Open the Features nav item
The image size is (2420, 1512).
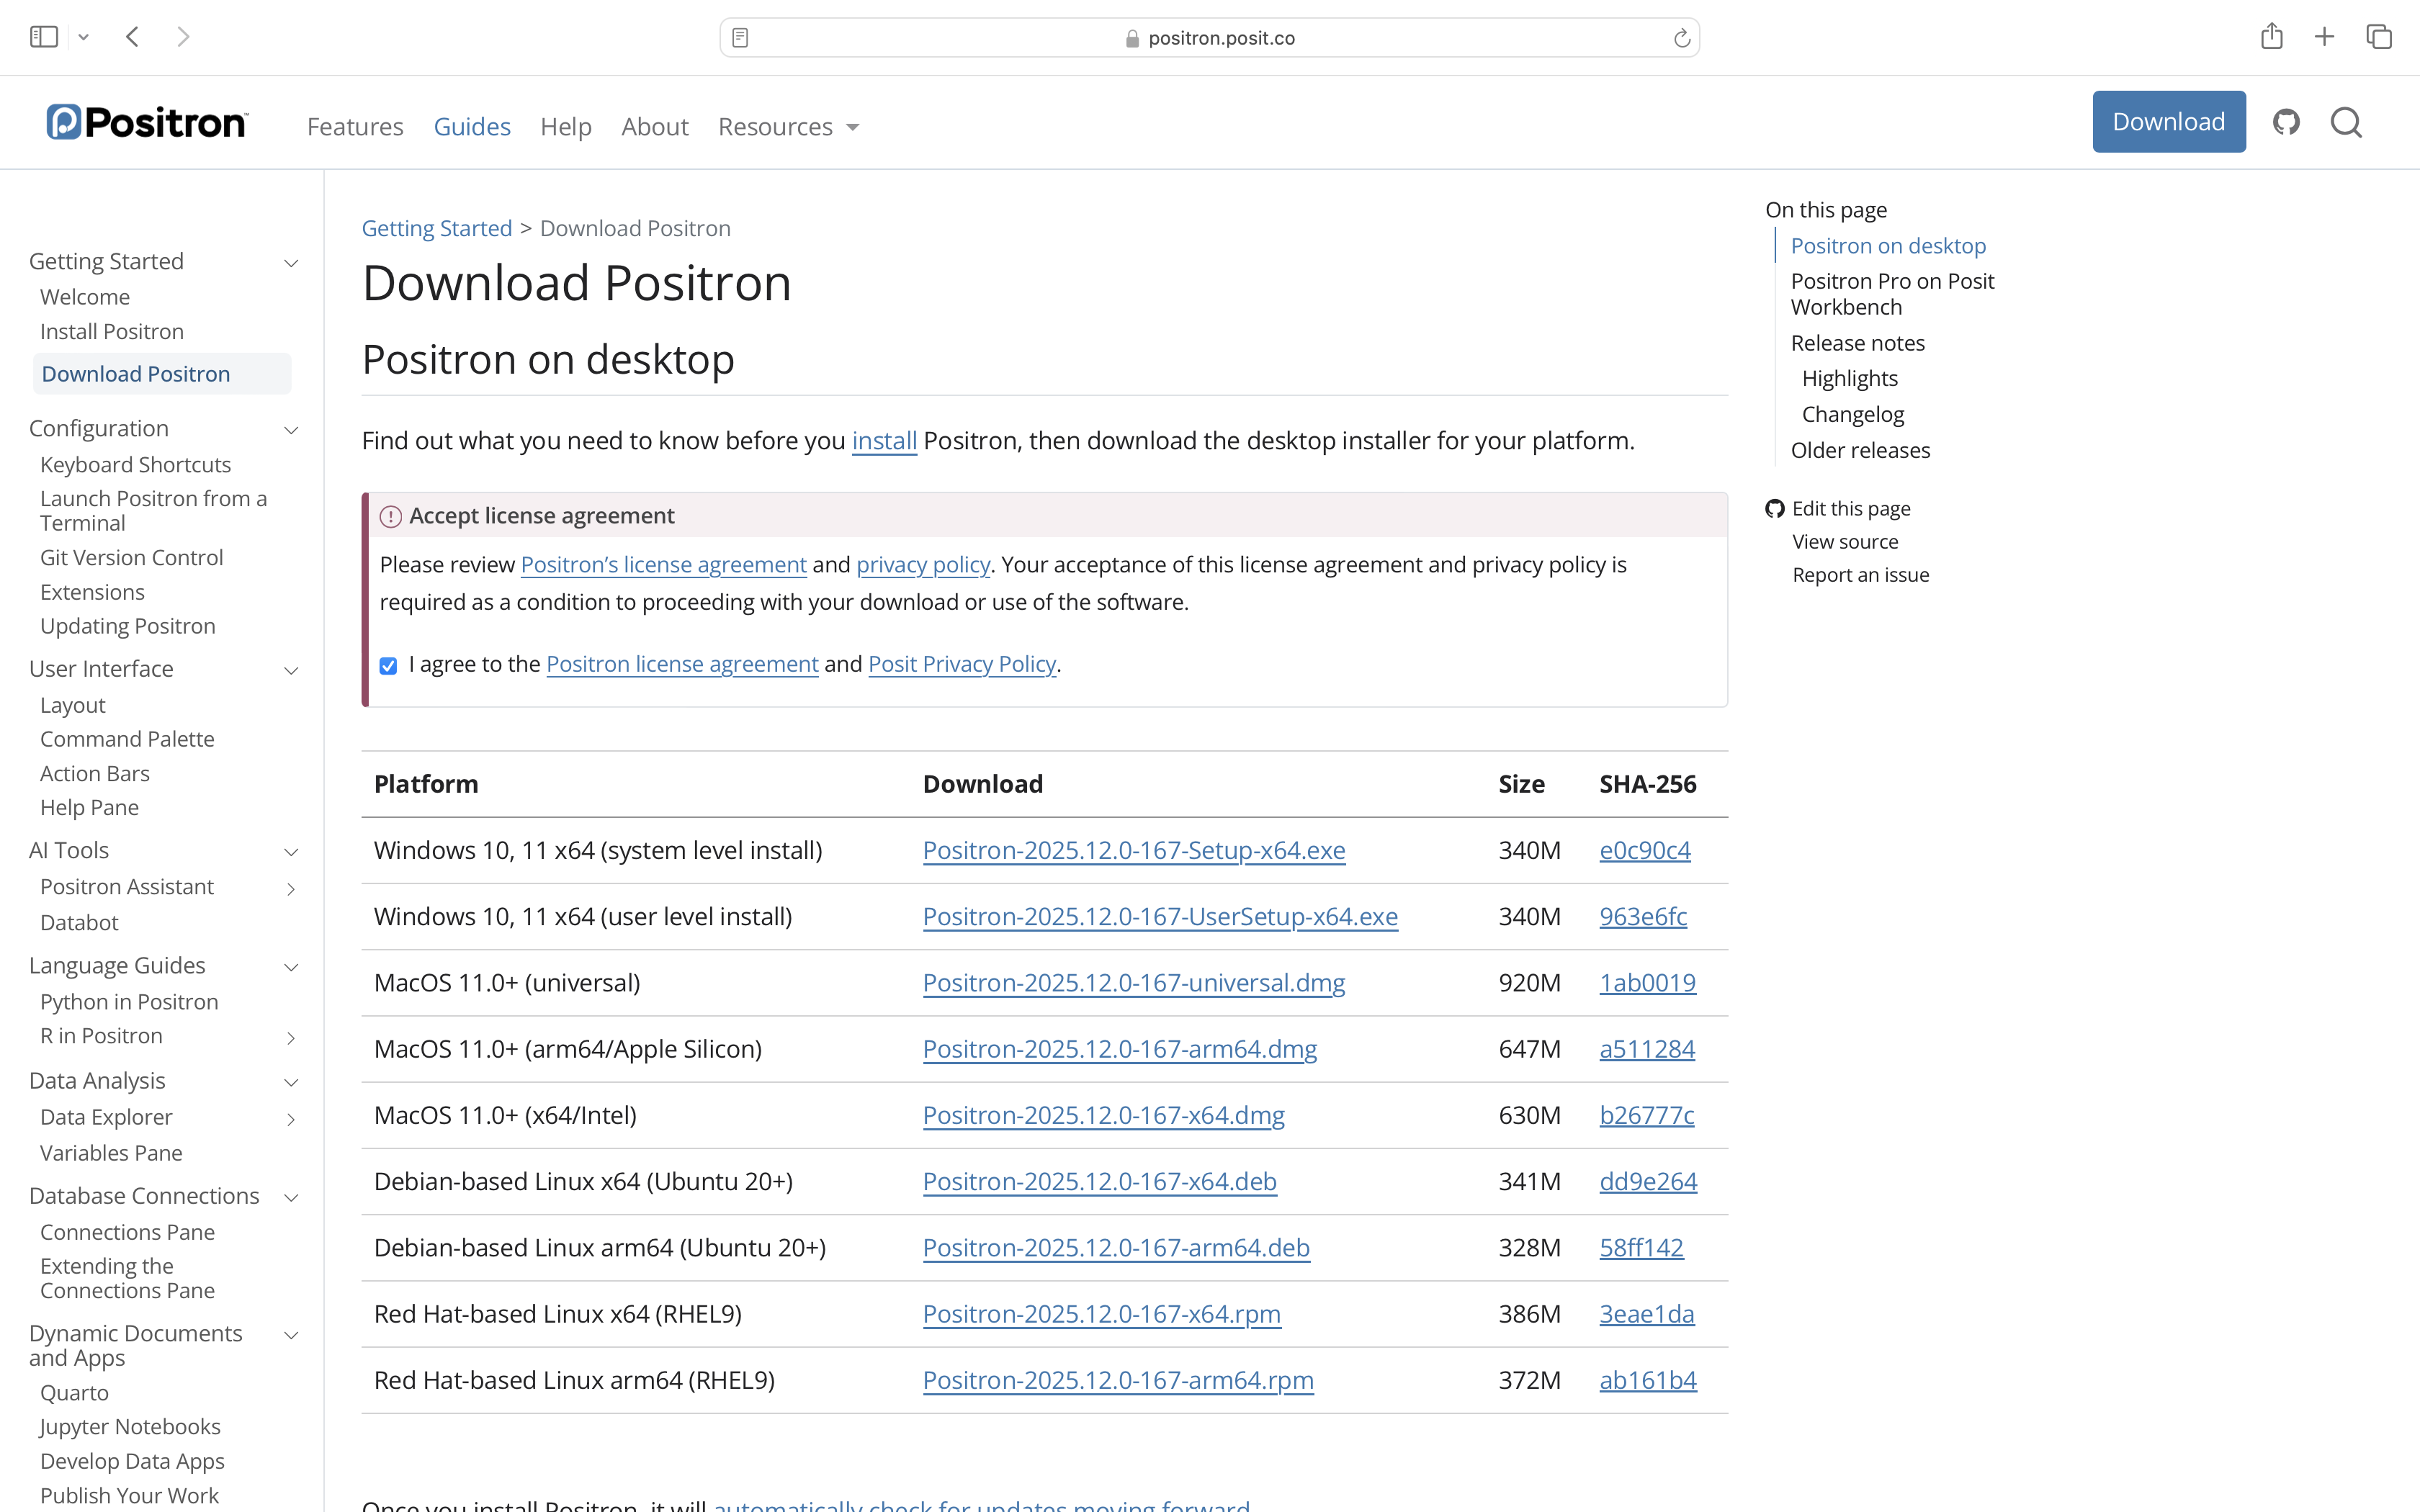(x=355, y=127)
